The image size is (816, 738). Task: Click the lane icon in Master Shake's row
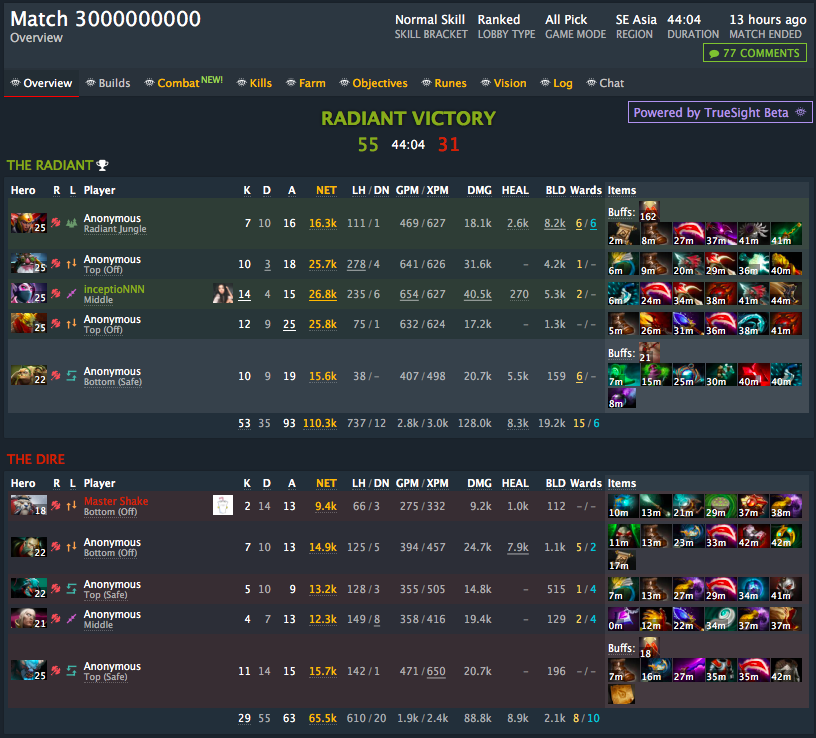[x=72, y=505]
